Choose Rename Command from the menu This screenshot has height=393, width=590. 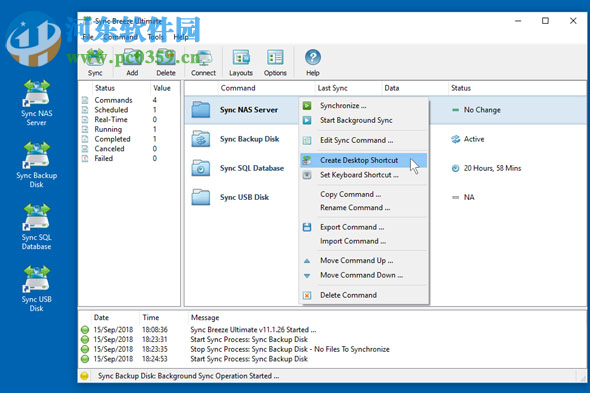[x=364, y=208]
